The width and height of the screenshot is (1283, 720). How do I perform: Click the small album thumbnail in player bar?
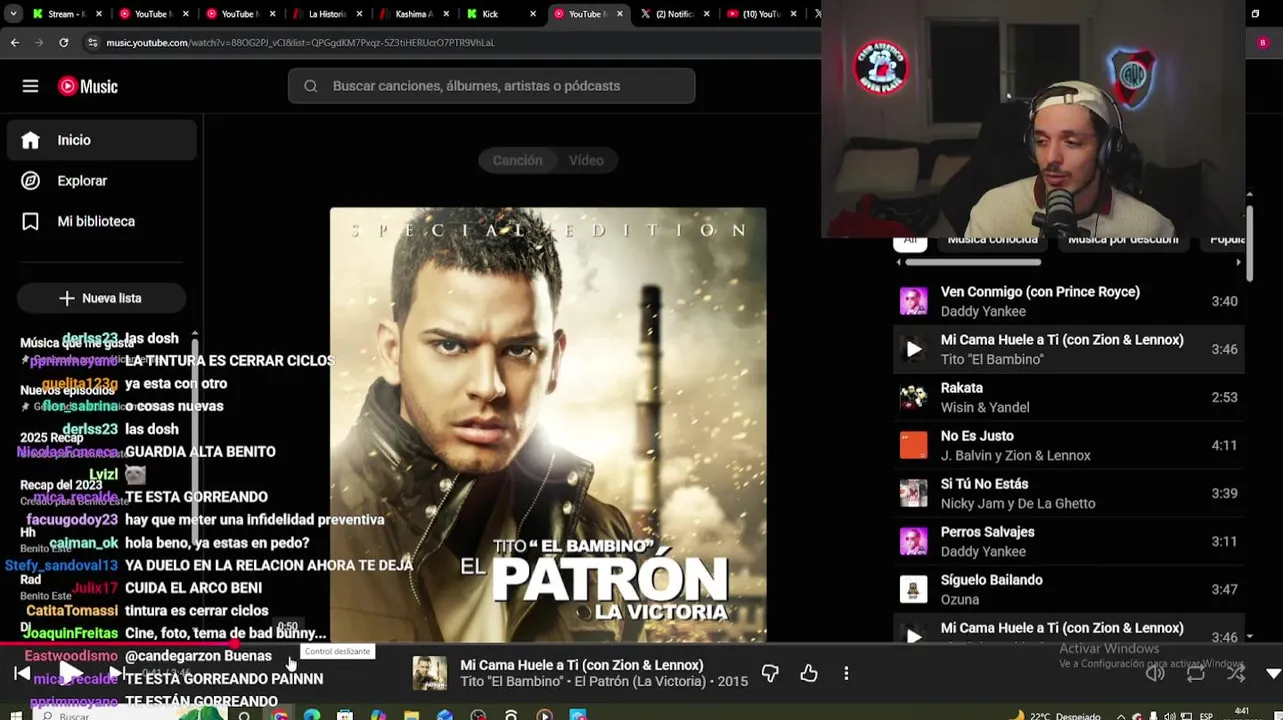coord(430,673)
